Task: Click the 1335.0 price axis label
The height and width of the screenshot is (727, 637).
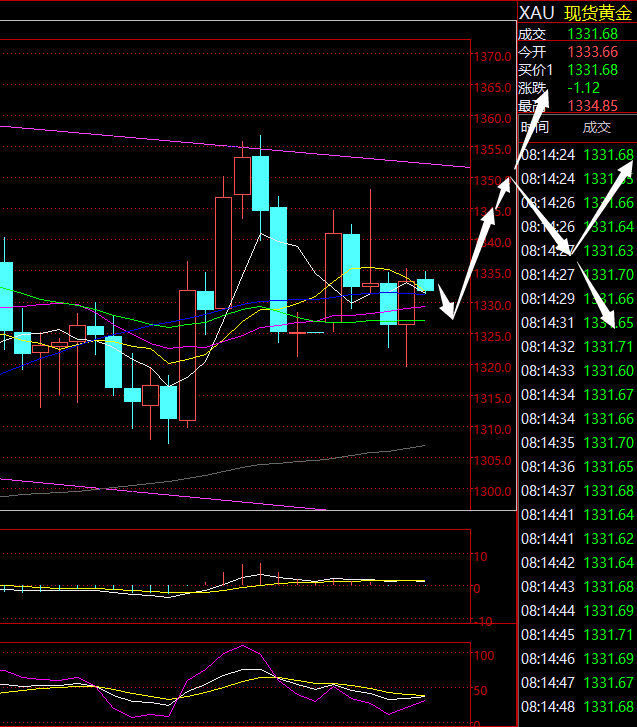Action: click(493, 274)
